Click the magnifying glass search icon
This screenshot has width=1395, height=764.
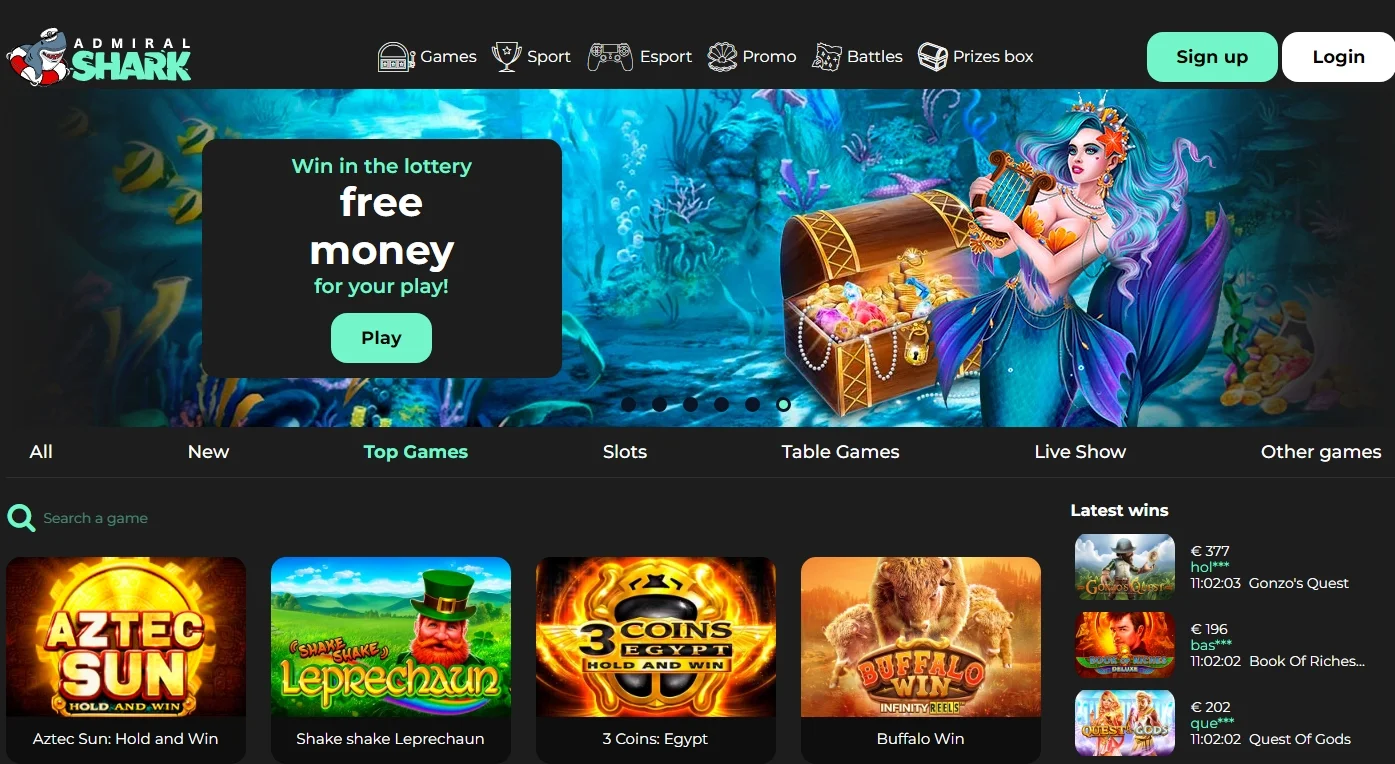(21, 517)
